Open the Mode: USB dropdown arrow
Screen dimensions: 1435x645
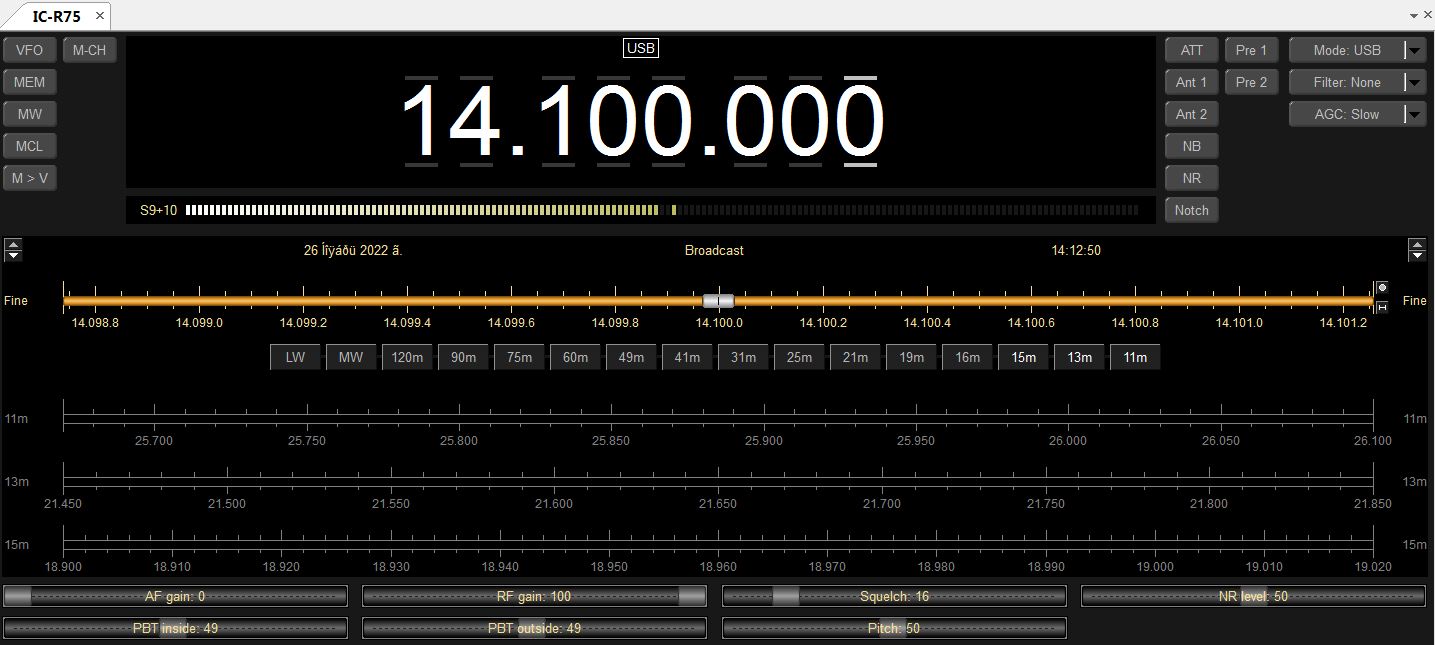(1415, 50)
